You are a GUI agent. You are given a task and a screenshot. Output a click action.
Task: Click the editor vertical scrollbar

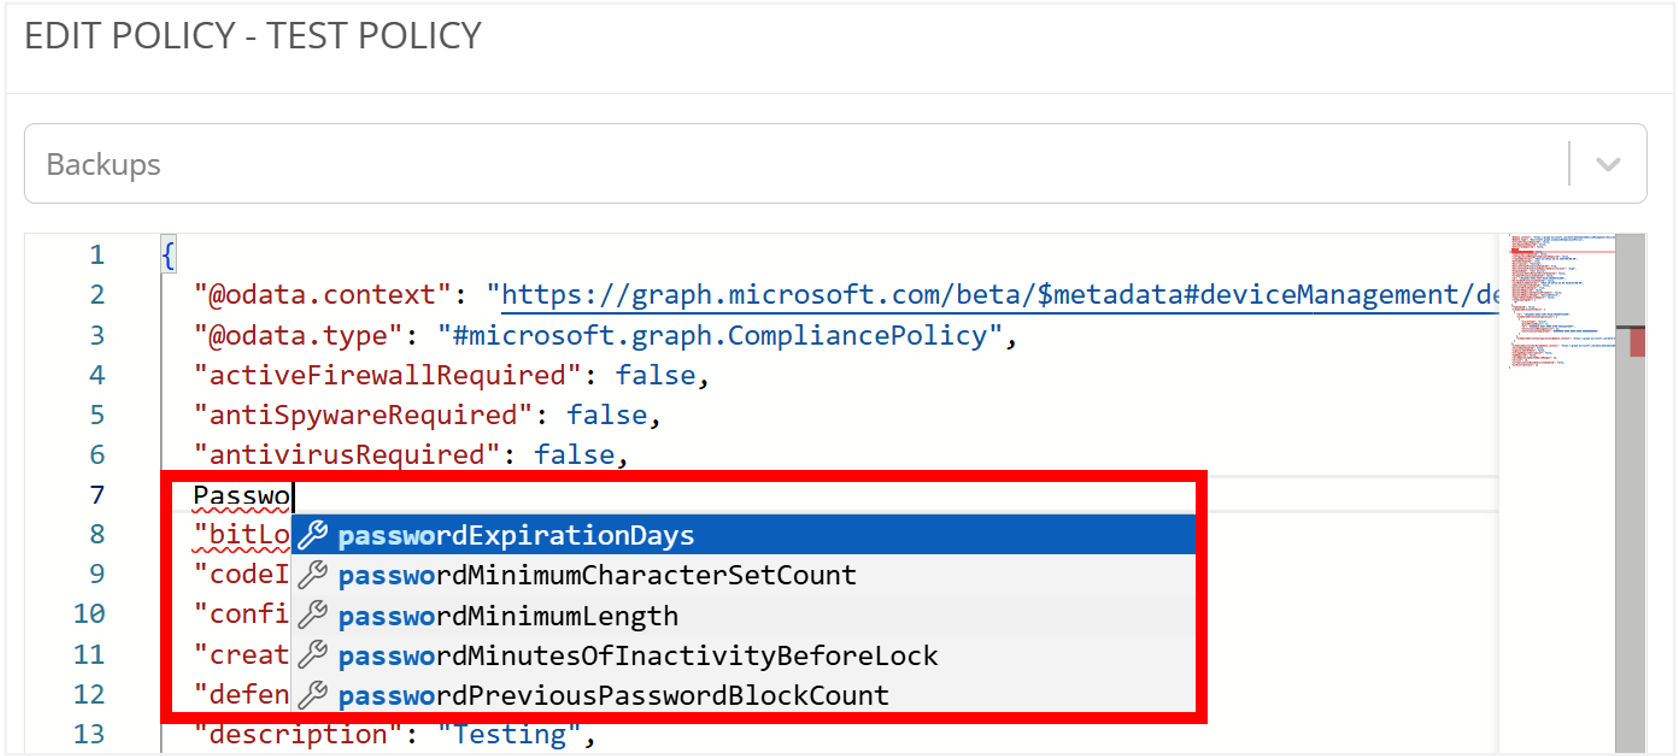(1630, 500)
